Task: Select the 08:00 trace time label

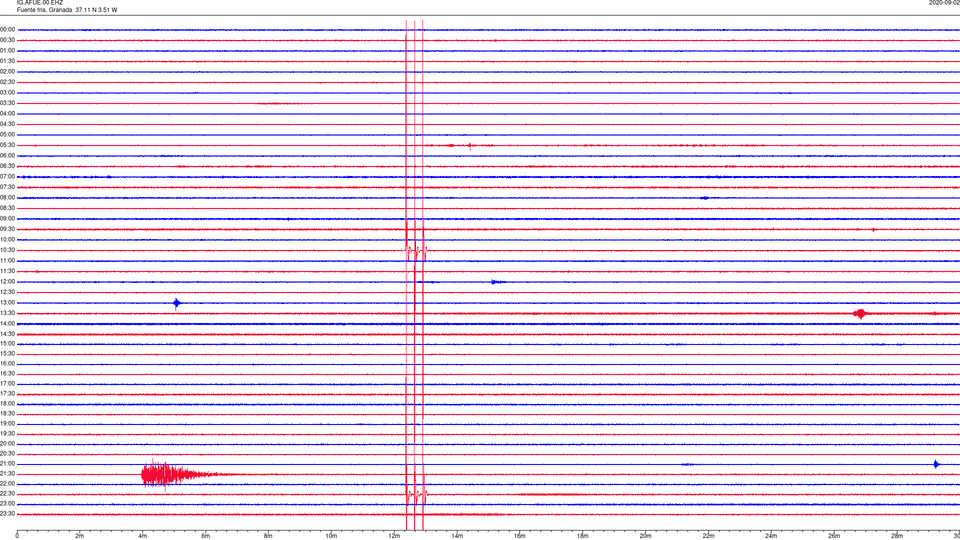Action: [x=8, y=198]
